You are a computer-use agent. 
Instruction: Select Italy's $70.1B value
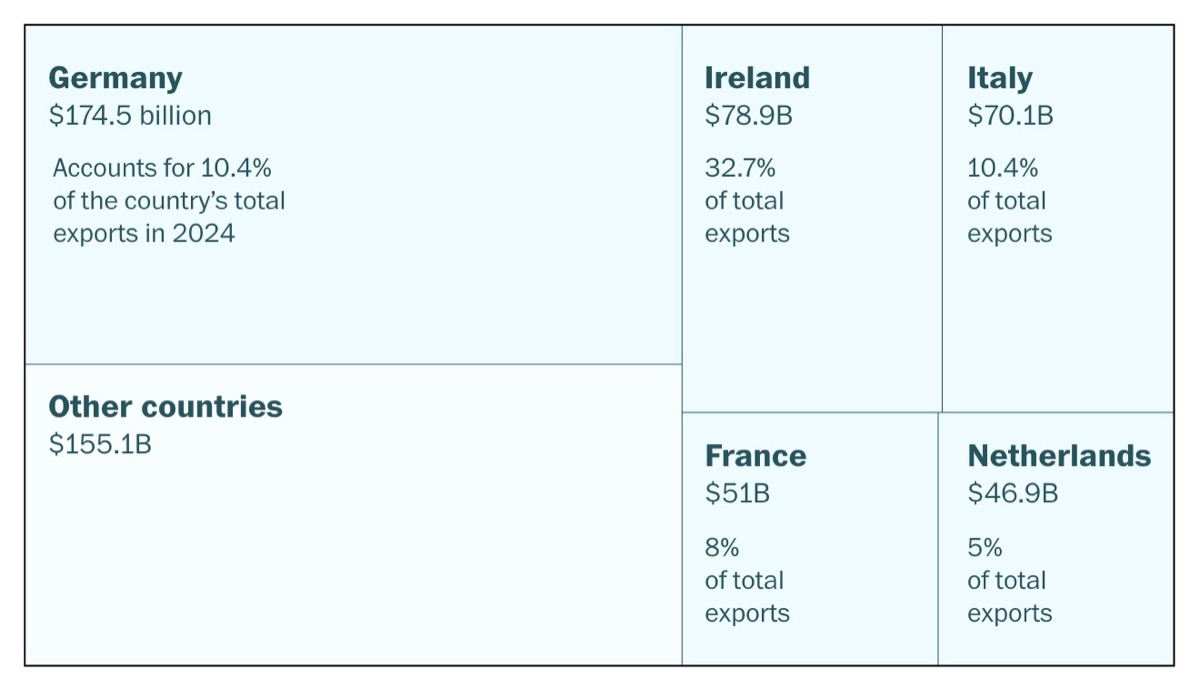pos(1010,116)
